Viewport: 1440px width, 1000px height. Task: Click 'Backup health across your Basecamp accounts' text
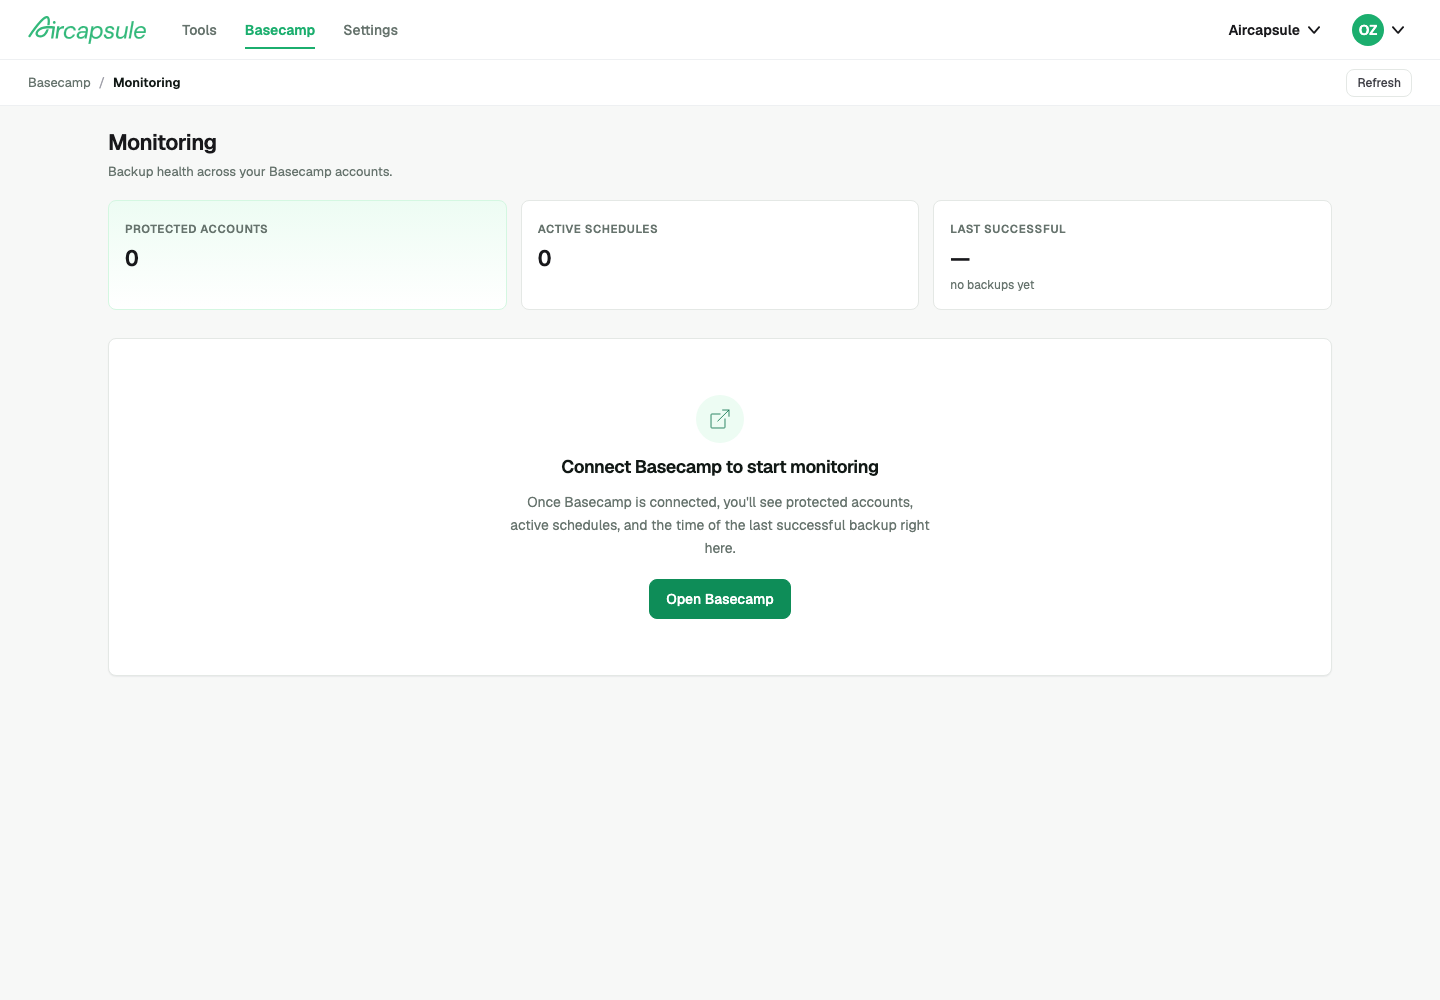(250, 172)
